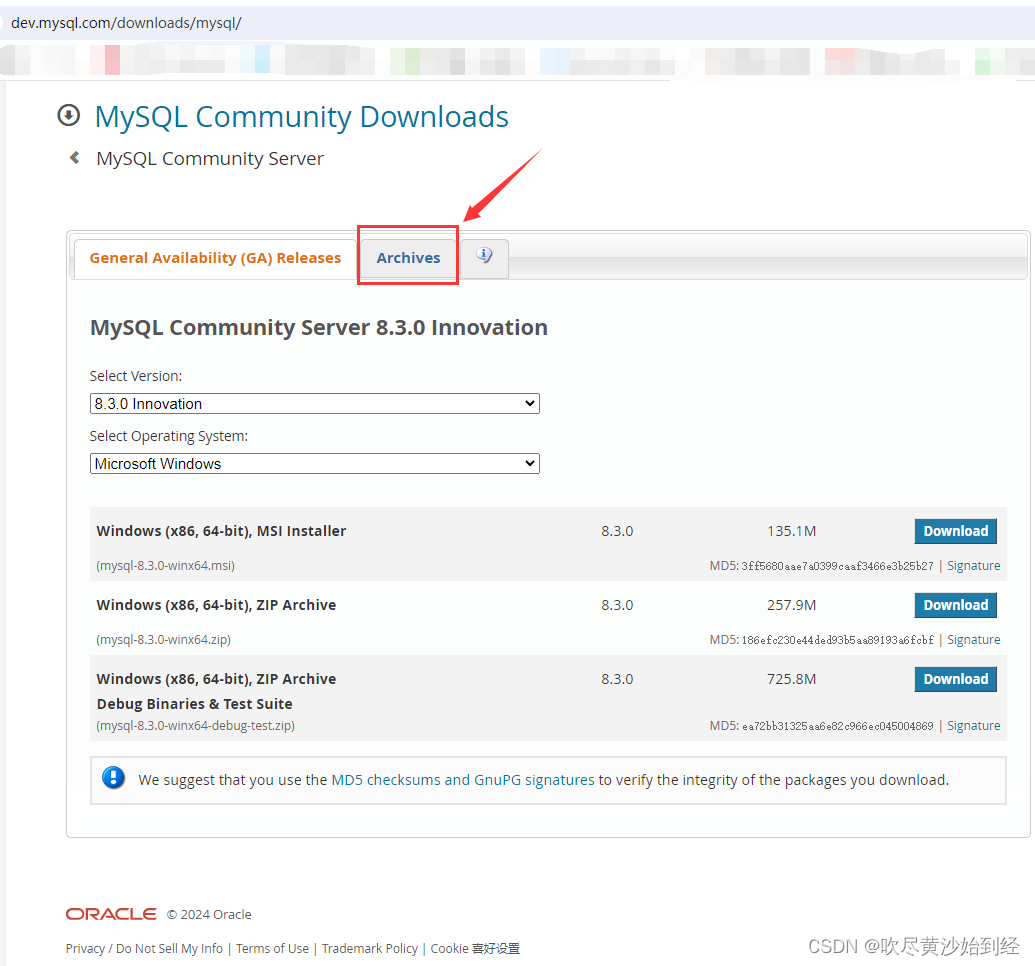The height and width of the screenshot is (966, 1035).
Task: Click the browser address bar URL
Action: pyautogui.click(x=126, y=23)
